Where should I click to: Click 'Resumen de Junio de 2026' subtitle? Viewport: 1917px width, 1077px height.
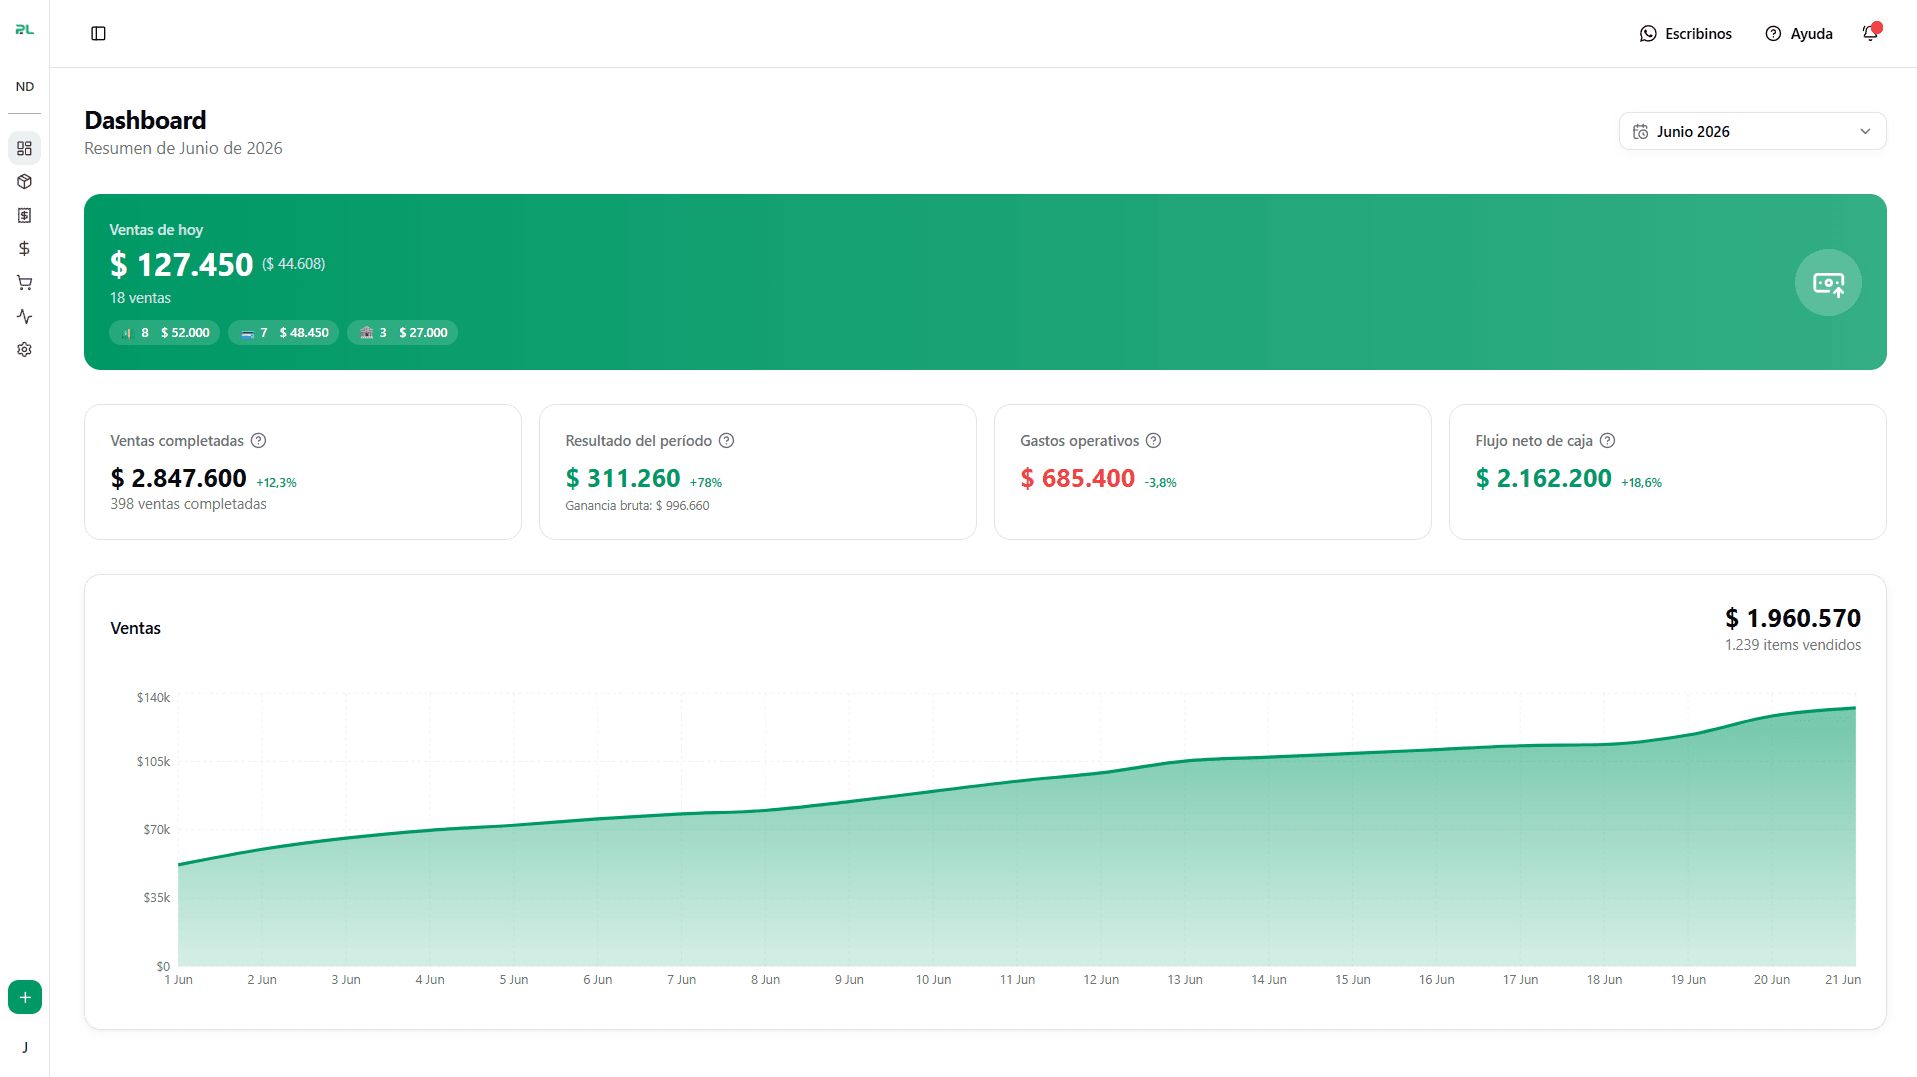coord(183,148)
